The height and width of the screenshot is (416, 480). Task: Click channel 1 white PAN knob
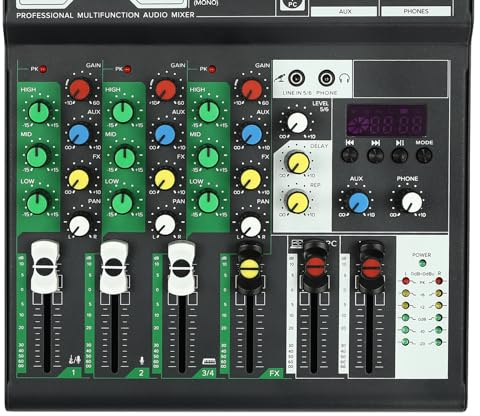[79, 226]
